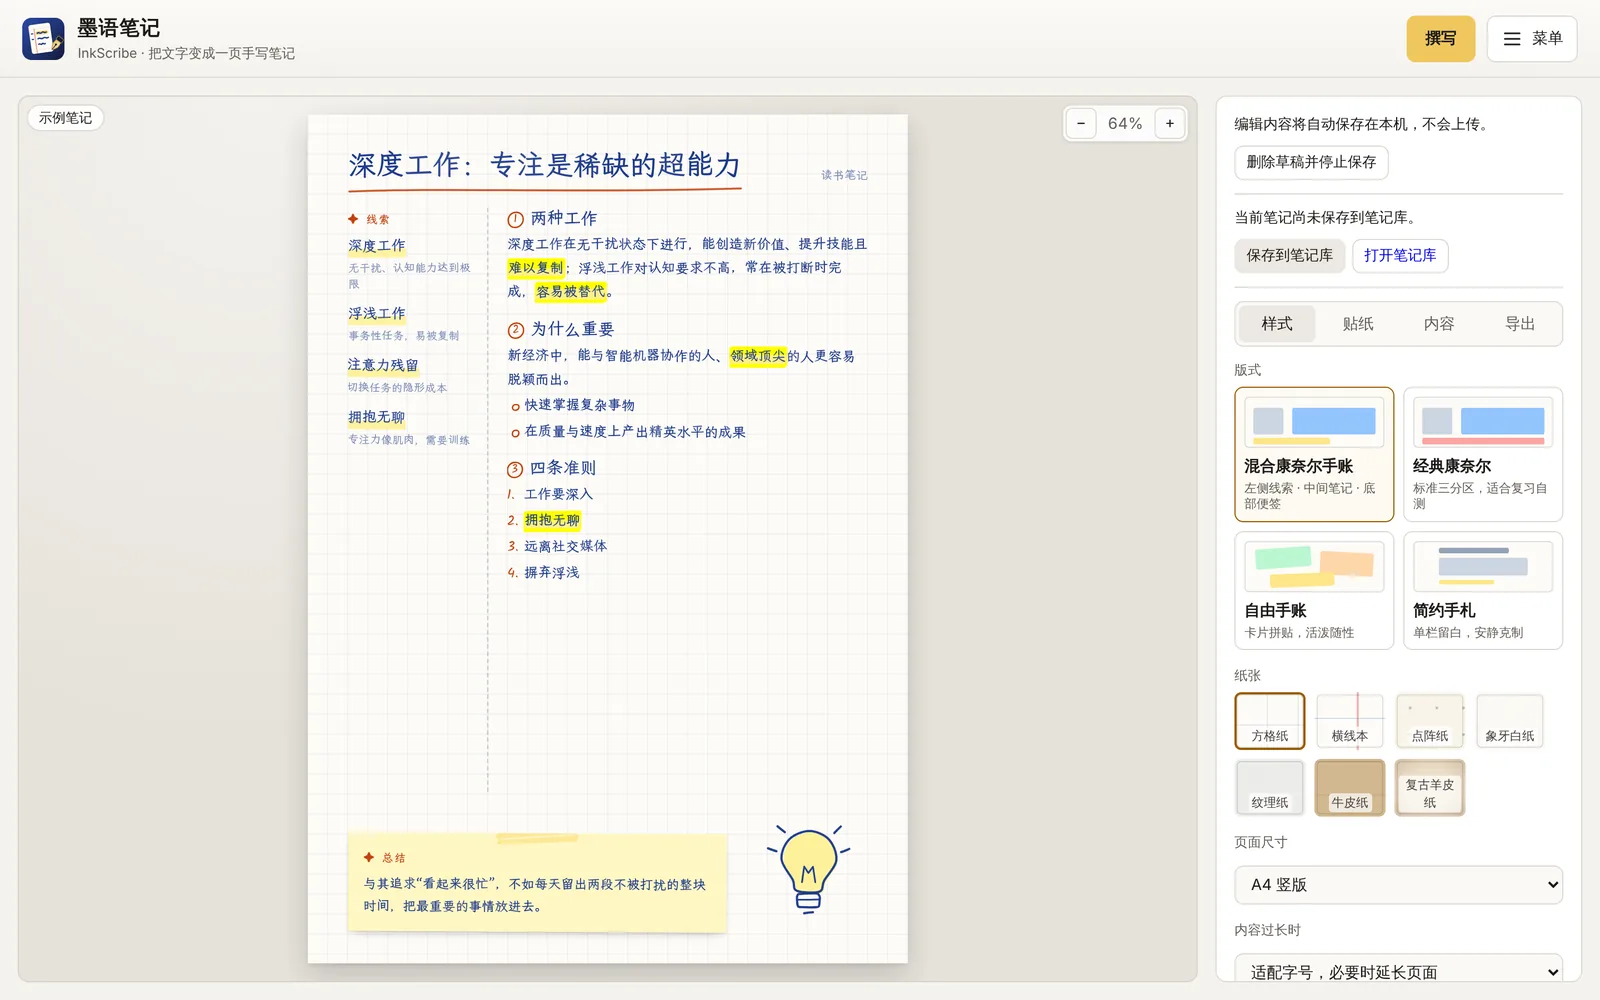The height and width of the screenshot is (1000, 1600).
Task: Click the yellow 撰写 button
Action: pos(1440,39)
